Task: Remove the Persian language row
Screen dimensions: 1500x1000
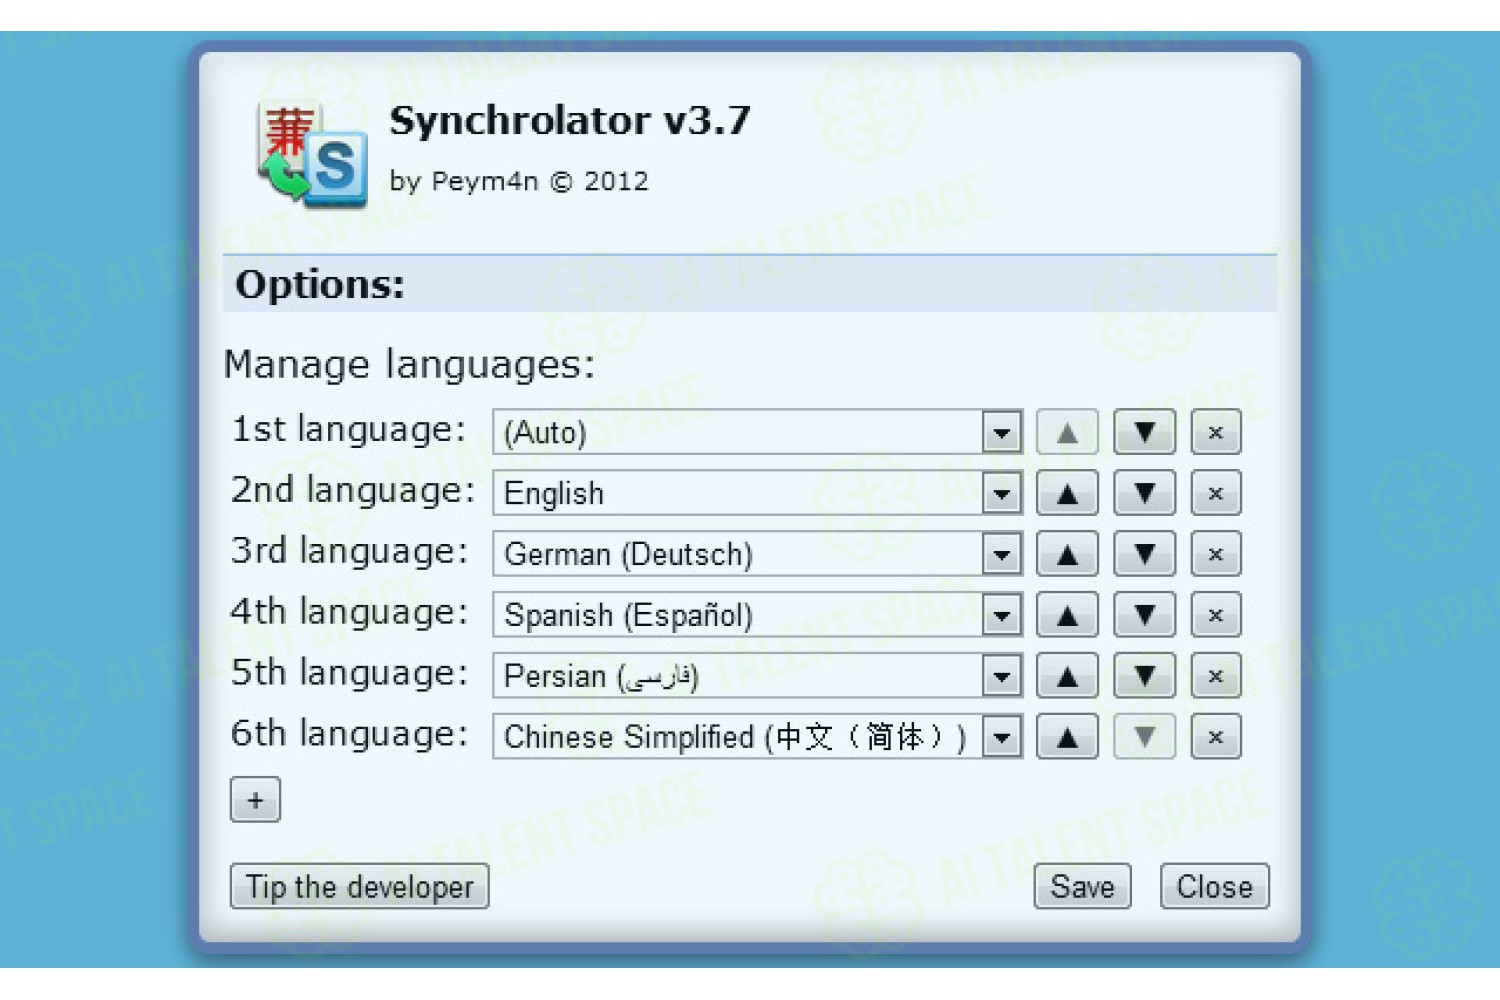Action: (x=1216, y=677)
